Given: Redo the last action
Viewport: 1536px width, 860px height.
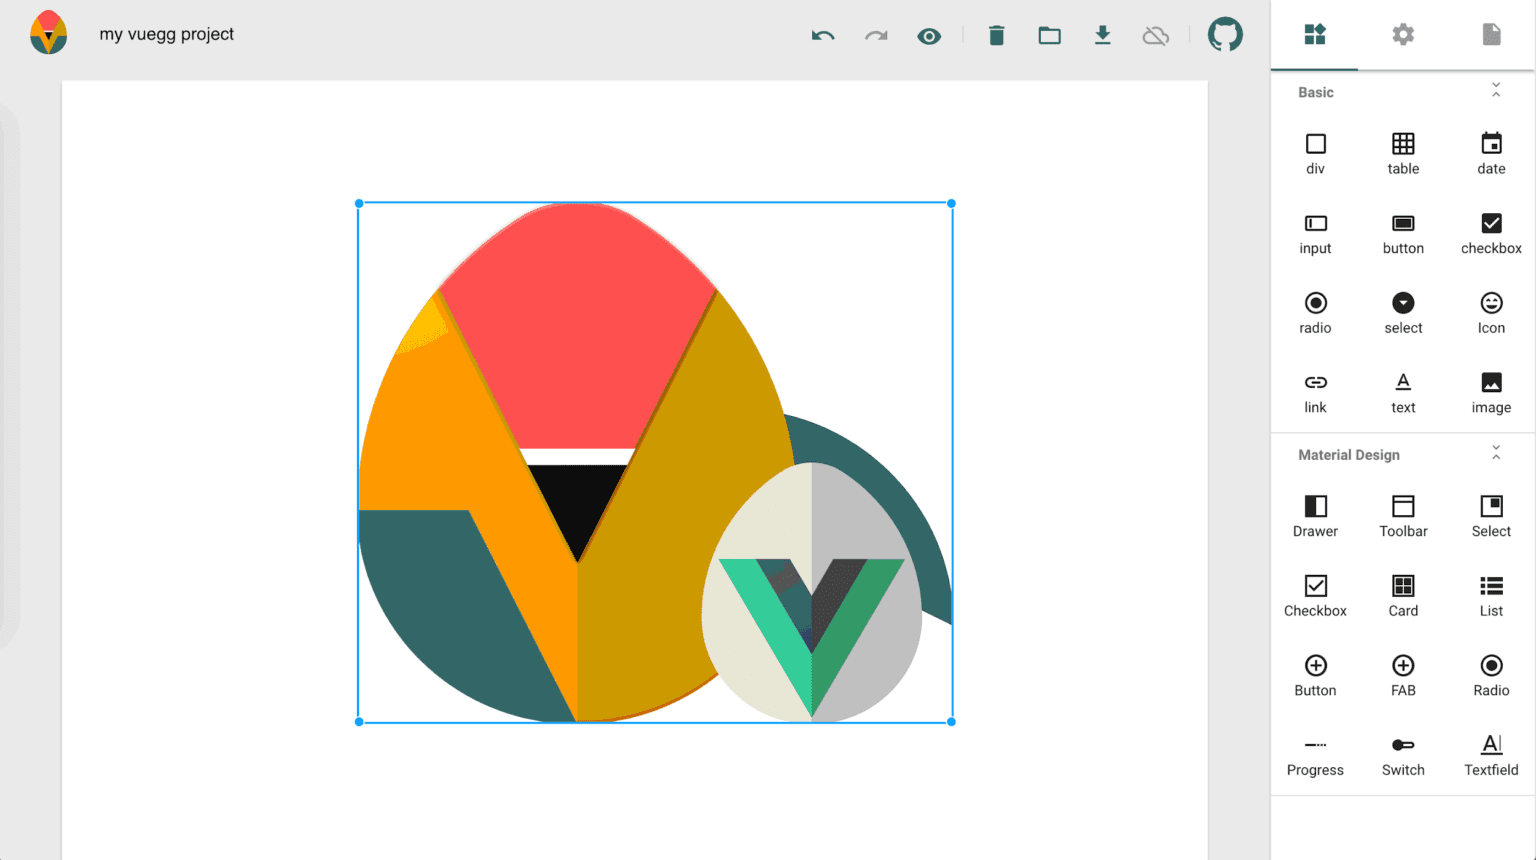Looking at the screenshot, I should click(876, 35).
